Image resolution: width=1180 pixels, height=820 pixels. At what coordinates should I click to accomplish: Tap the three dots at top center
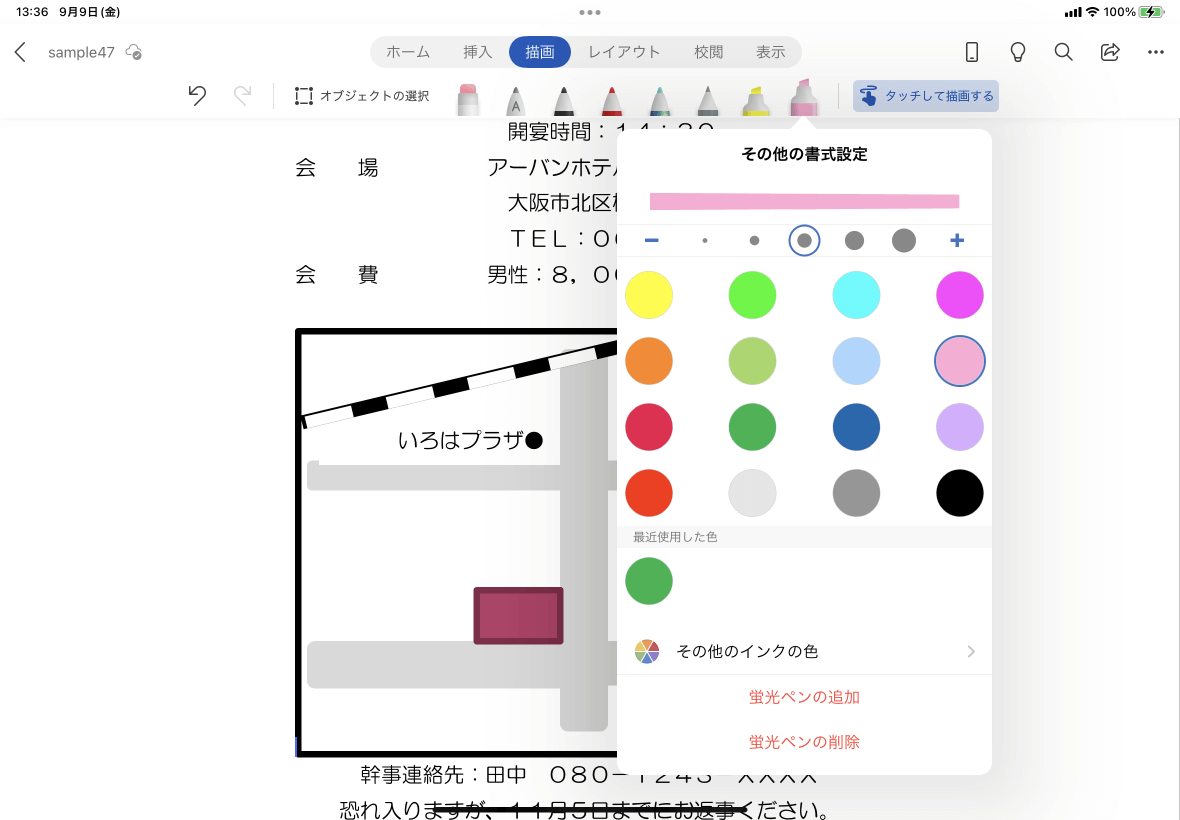[590, 12]
